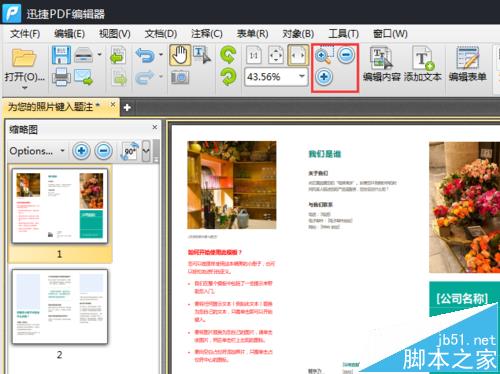Rotate view with the lower green arrow
This screenshot has width=500, height=374.
228,77
